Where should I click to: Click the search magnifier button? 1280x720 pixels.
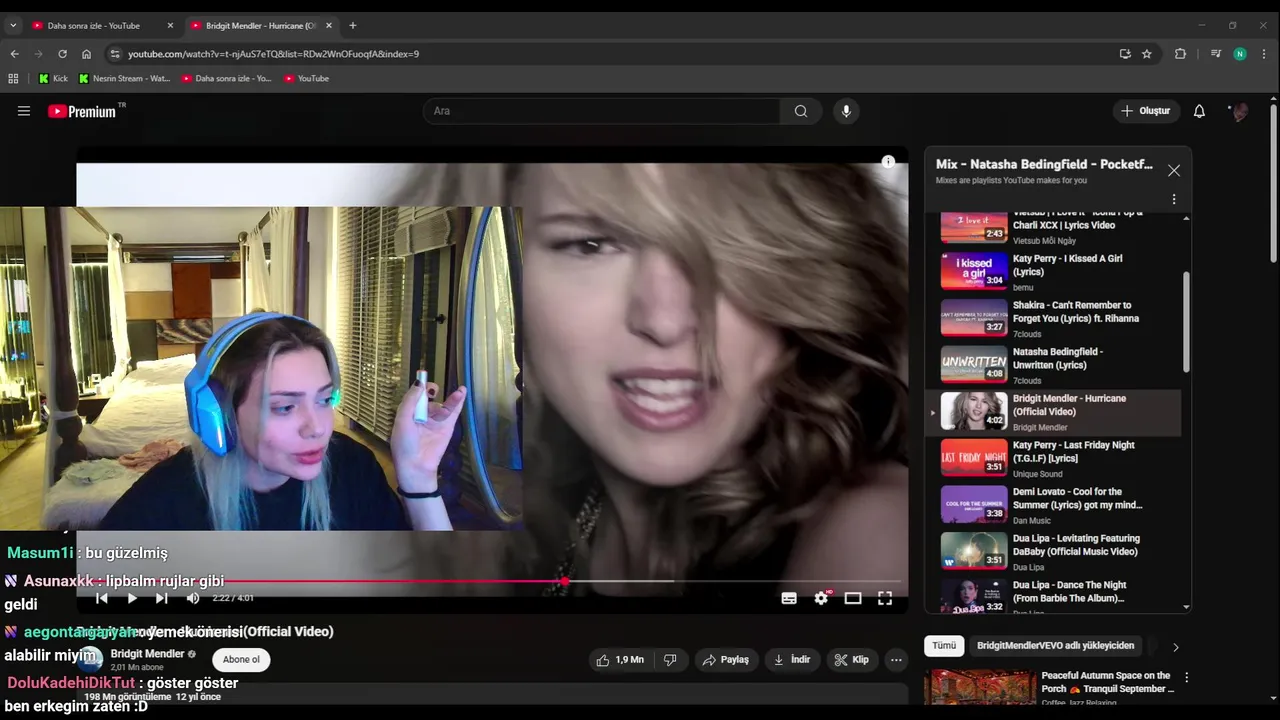(x=801, y=111)
